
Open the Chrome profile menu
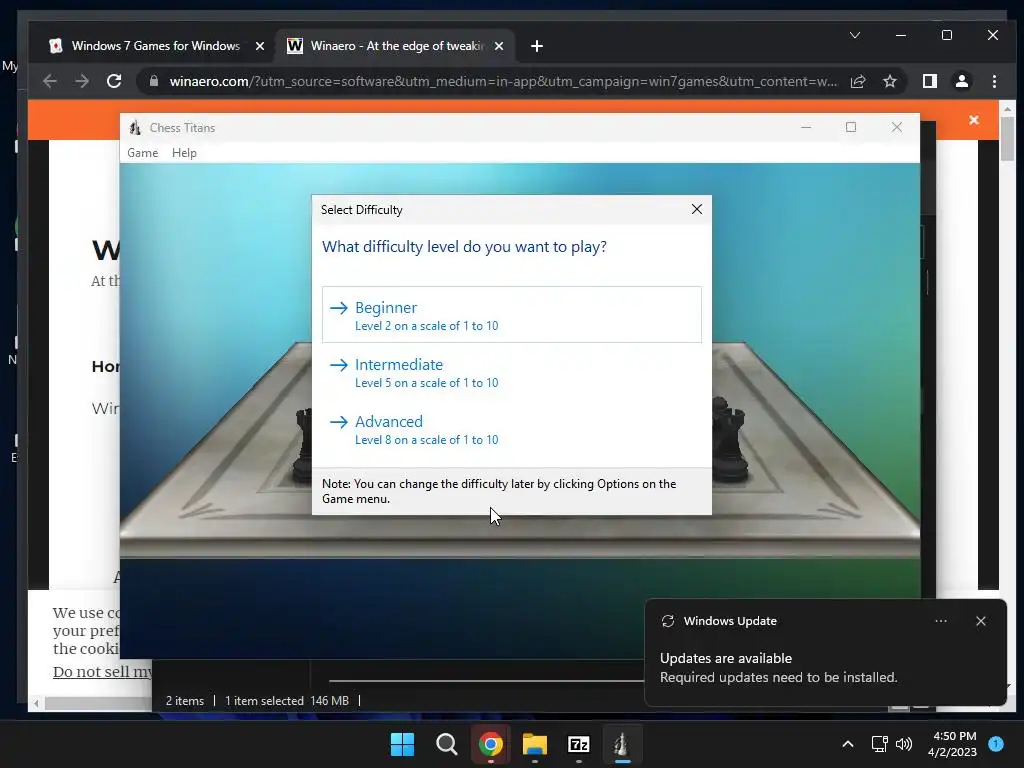click(962, 81)
